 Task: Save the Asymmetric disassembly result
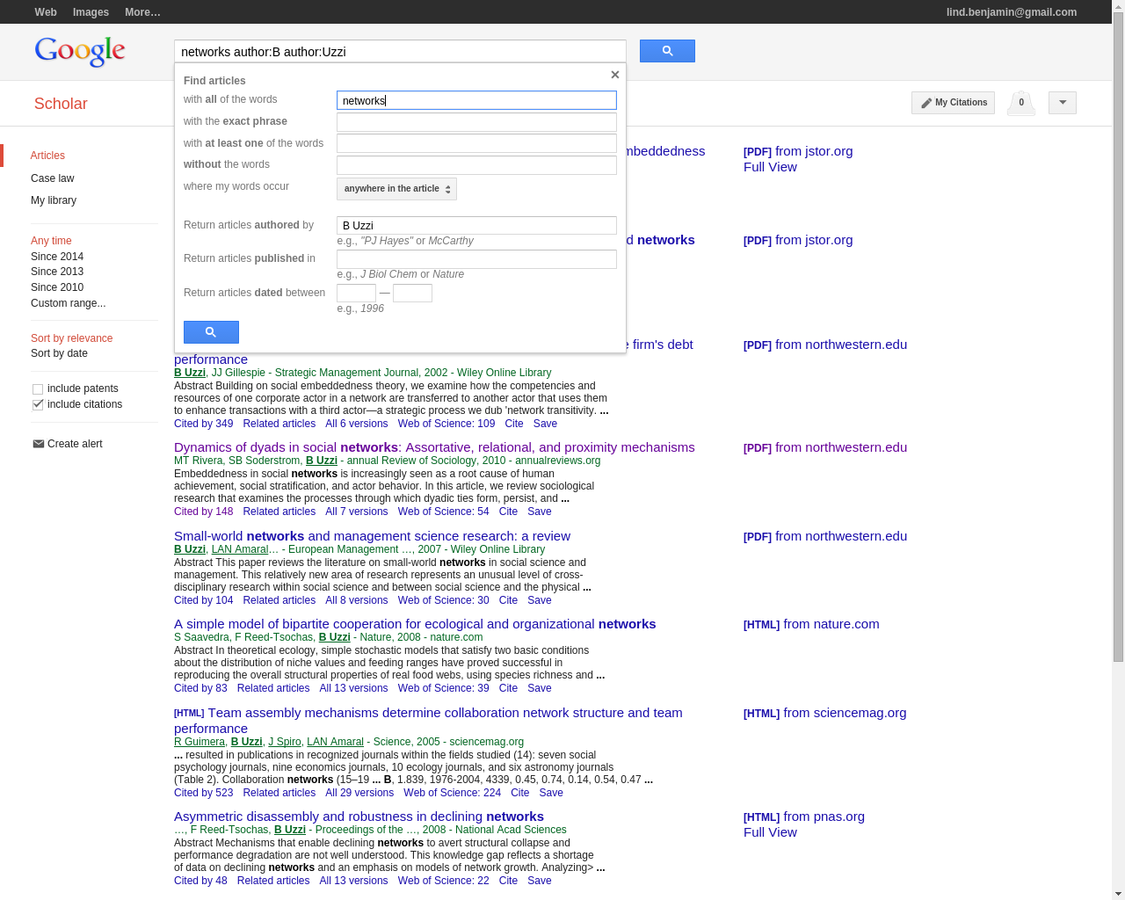[539, 881]
